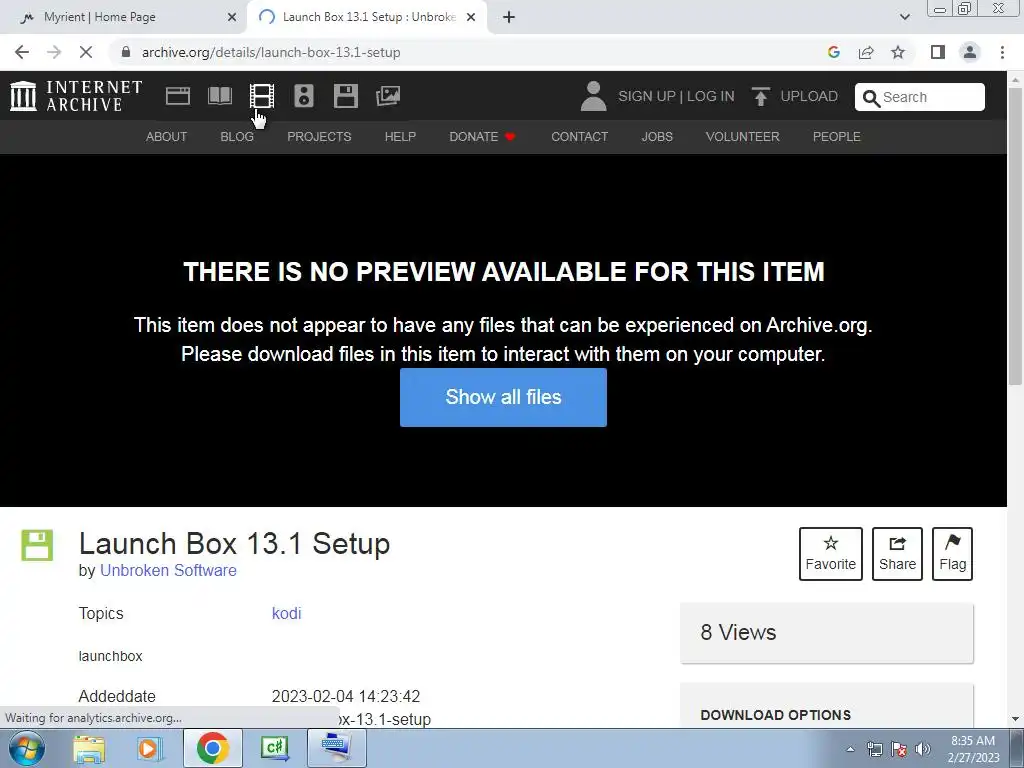
Task: Click the taskbar clock and date
Action: point(973,749)
